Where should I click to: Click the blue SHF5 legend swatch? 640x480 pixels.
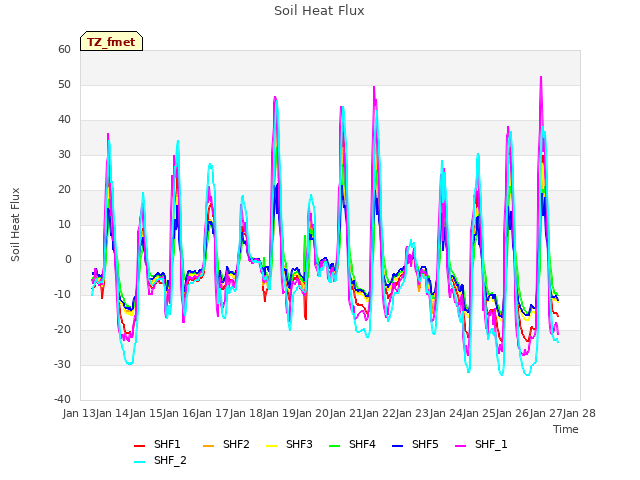pyautogui.click(x=398, y=446)
